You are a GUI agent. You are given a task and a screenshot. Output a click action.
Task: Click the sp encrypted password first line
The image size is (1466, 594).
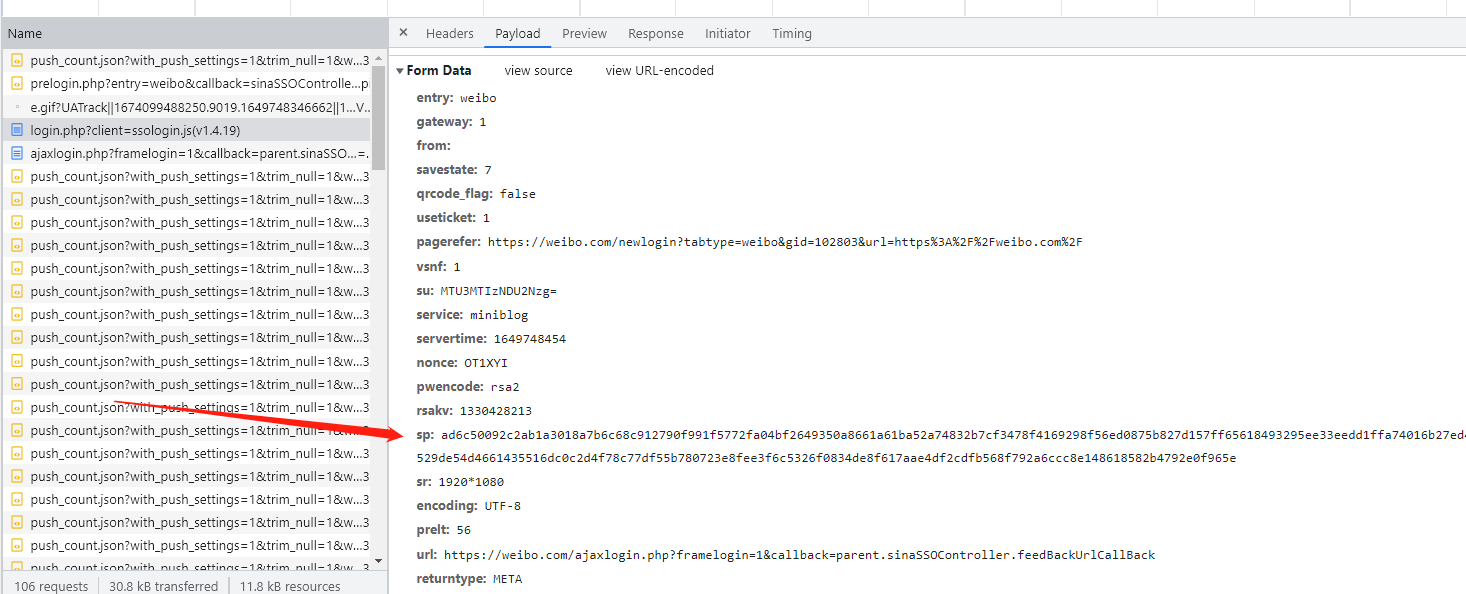(x=953, y=435)
